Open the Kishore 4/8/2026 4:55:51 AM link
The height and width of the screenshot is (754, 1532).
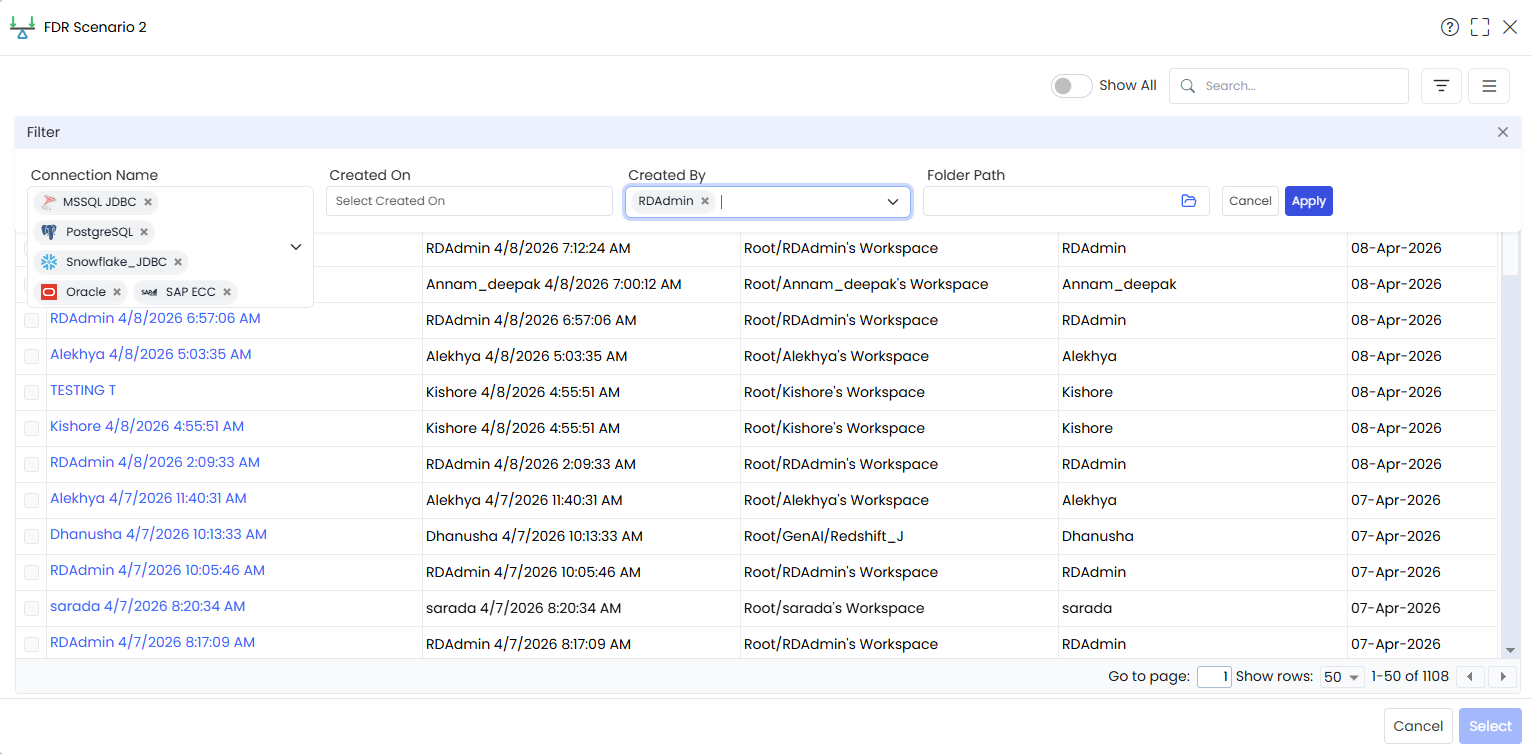click(x=147, y=426)
